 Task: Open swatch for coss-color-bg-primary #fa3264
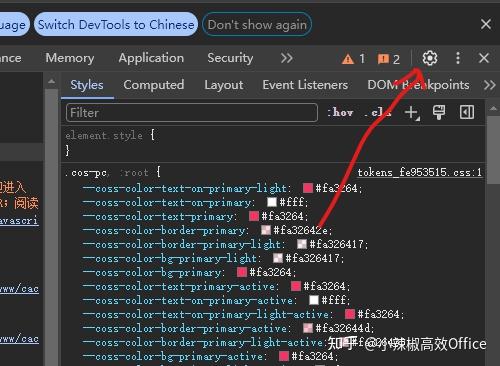pos(242,272)
